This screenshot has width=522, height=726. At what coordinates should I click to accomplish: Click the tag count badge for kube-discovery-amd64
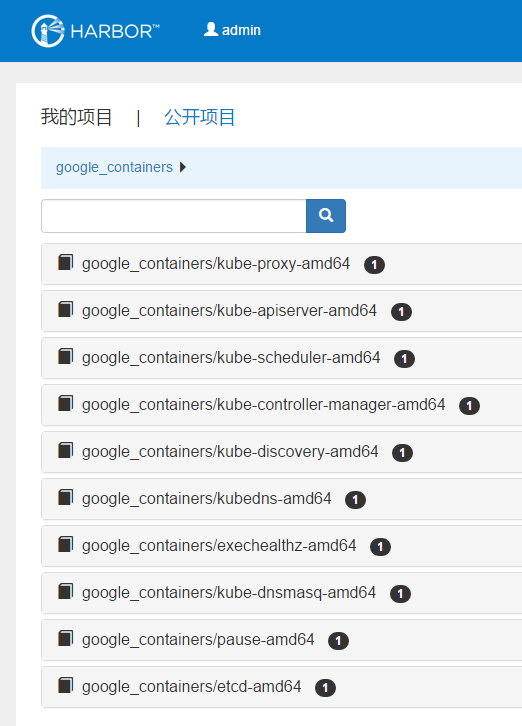403,453
